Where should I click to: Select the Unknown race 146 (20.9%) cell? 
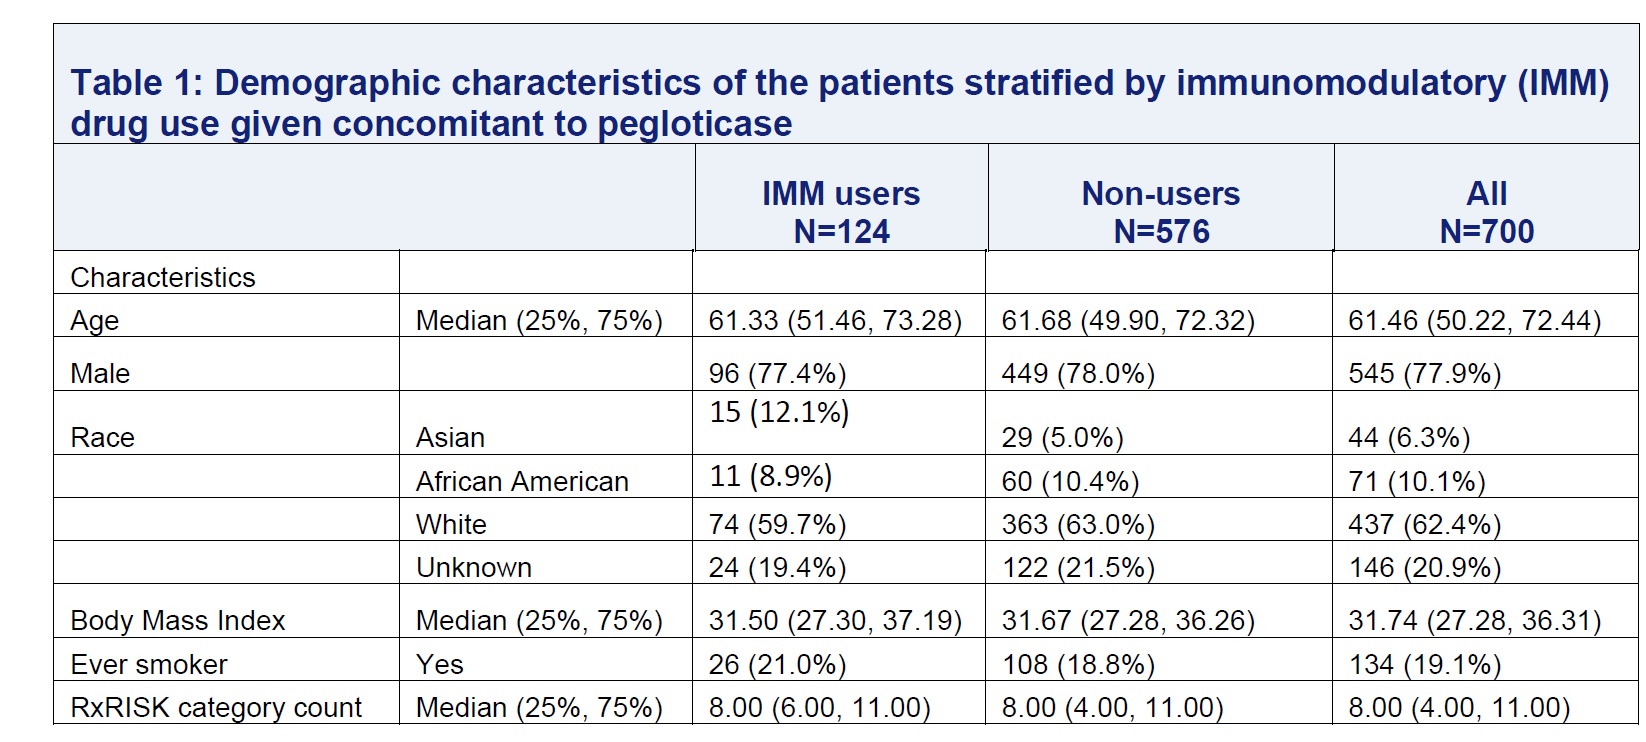(x=1424, y=568)
